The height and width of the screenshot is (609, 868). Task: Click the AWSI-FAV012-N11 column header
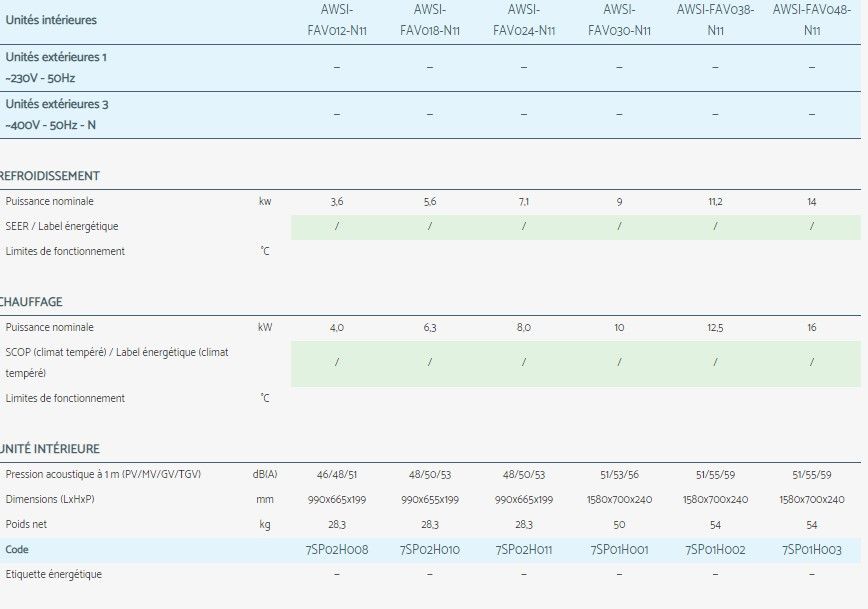click(336, 20)
